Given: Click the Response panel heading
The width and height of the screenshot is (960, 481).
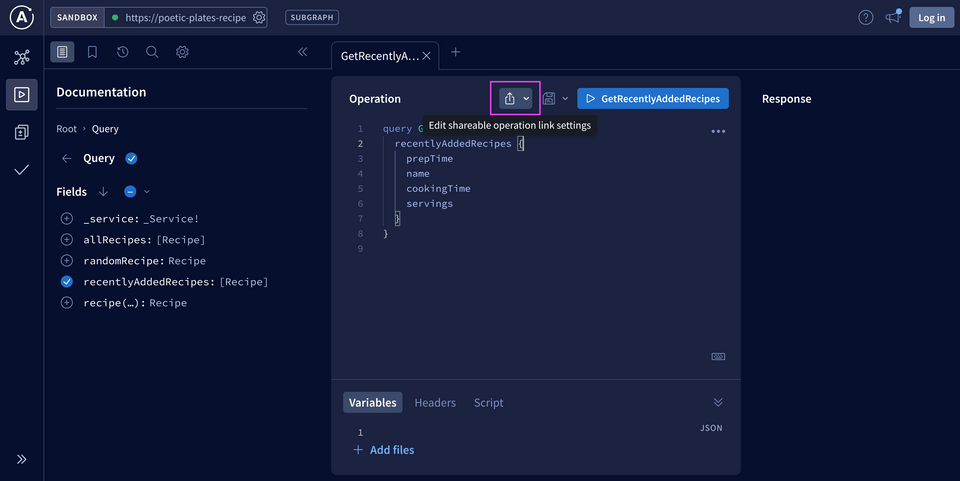Looking at the screenshot, I should 786,99.
